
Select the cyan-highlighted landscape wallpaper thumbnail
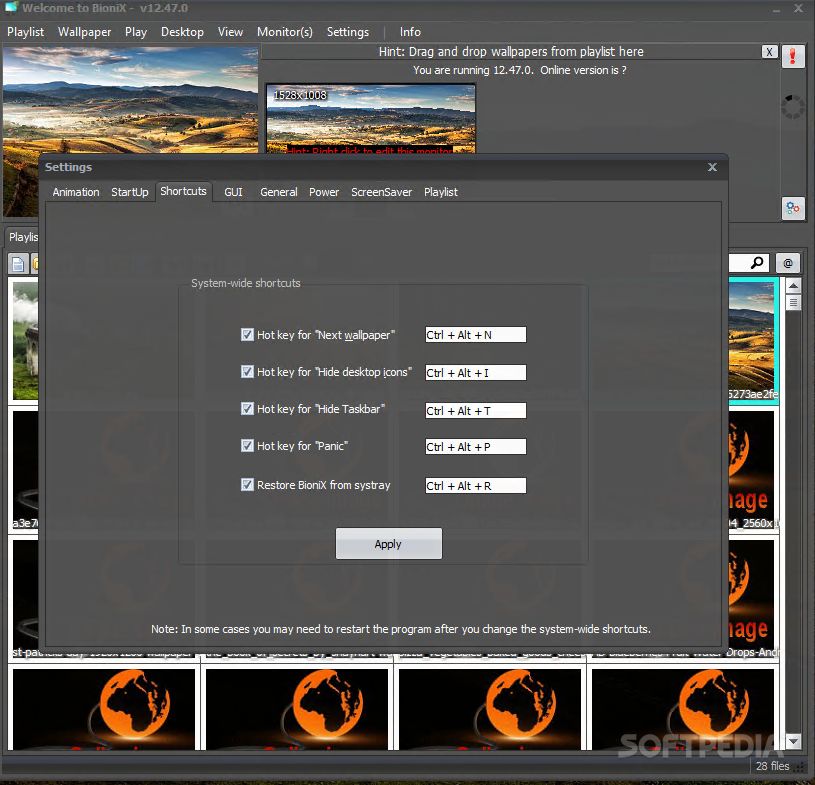tap(753, 341)
